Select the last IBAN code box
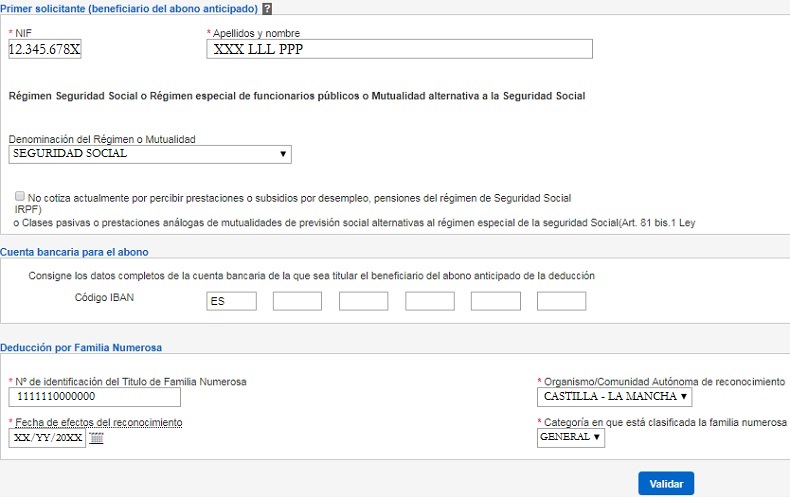The width and height of the screenshot is (790, 498). pos(561,301)
